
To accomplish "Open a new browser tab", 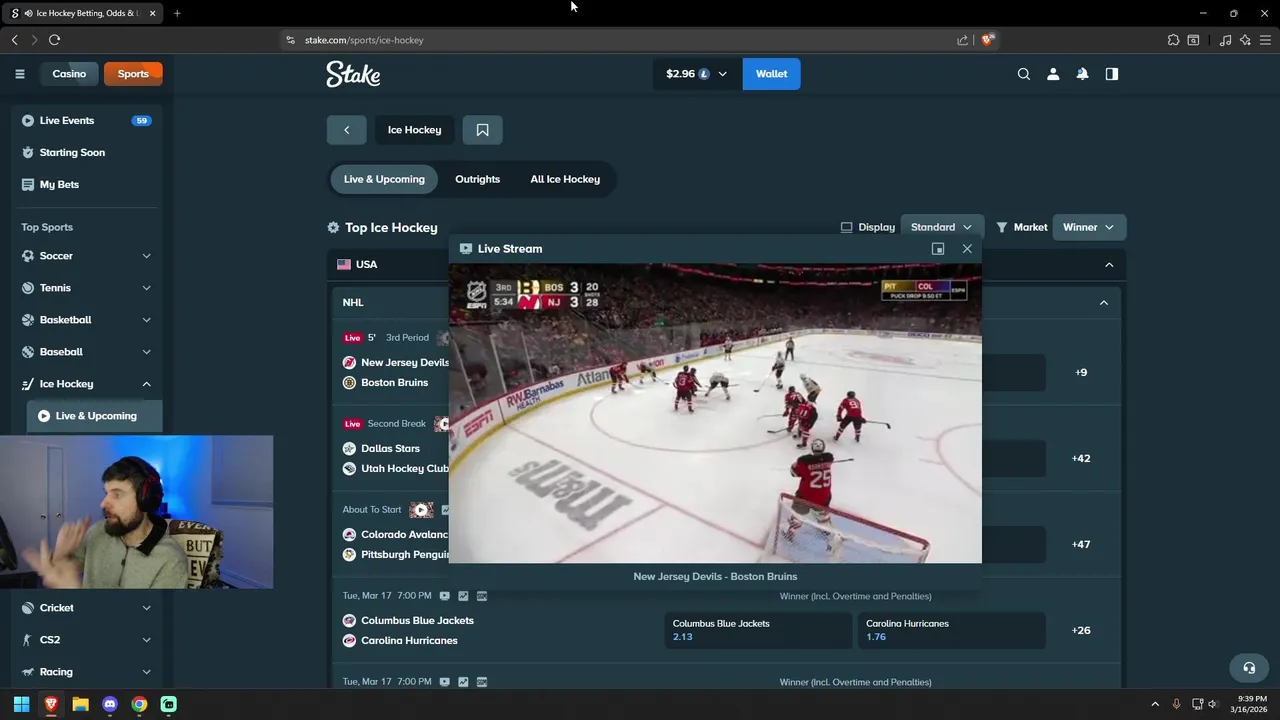I will click(x=177, y=13).
